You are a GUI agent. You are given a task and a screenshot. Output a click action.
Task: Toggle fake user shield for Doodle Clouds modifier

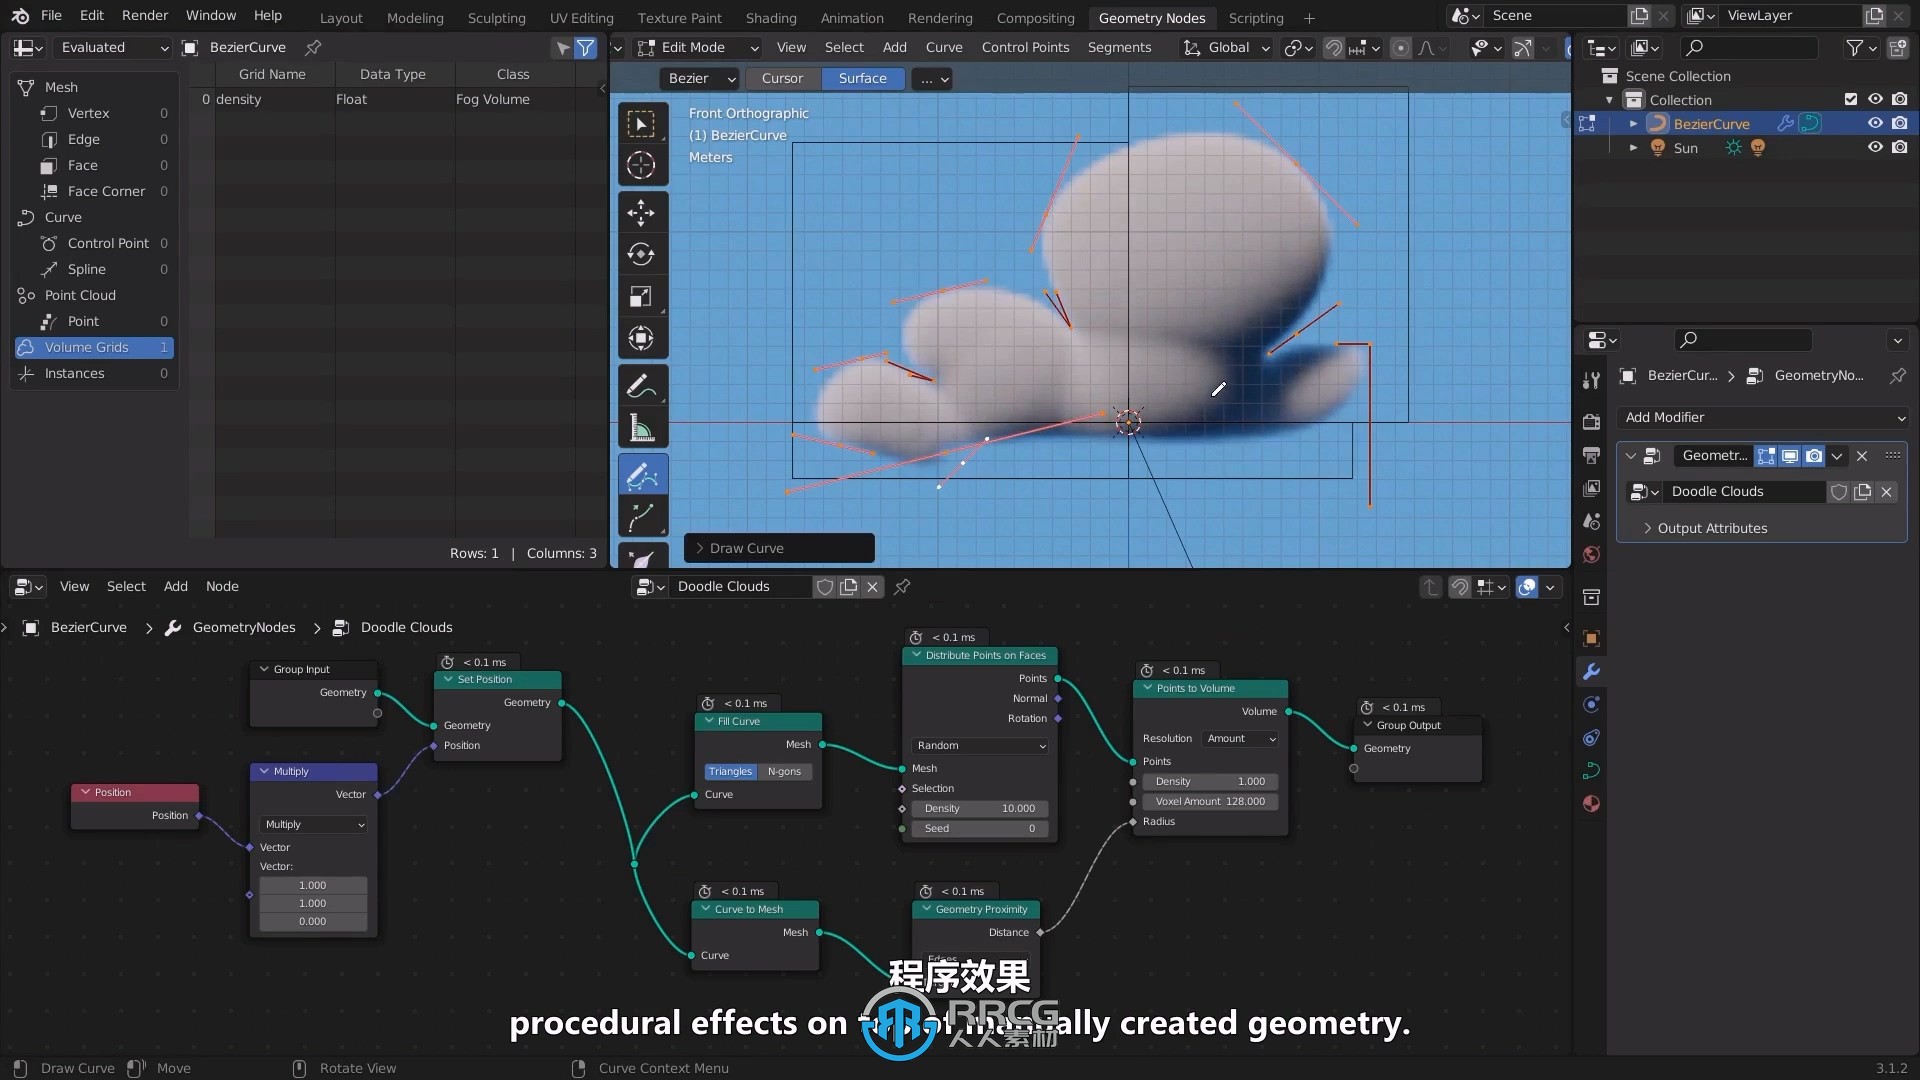[x=1838, y=492]
